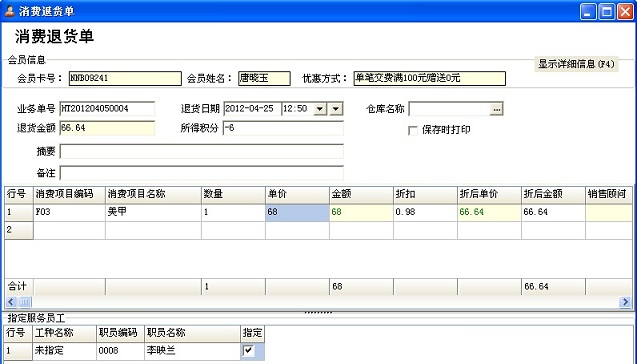Click the horizontal scrollbar thumb
This screenshot has height=364, width=637.
click(x=25, y=301)
